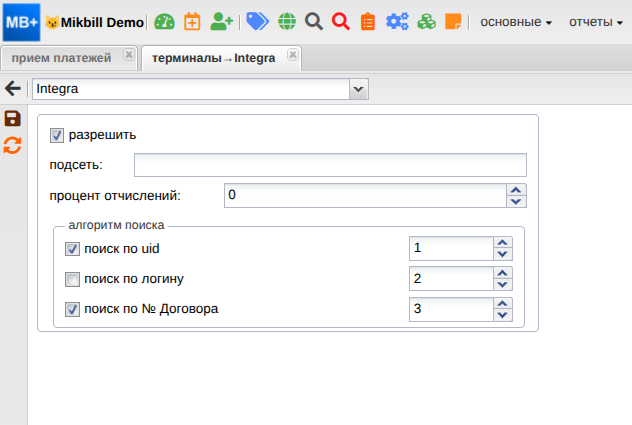
Task: Open the orange clipboard icon
Action: (x=368, y=22)
